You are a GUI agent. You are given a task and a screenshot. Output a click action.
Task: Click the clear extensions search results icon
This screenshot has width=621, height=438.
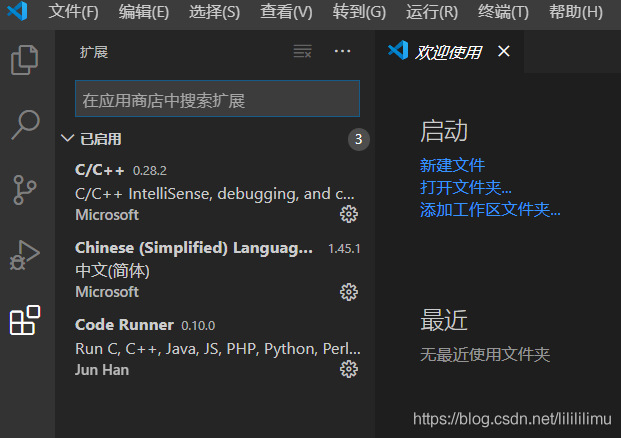[302, 52]
